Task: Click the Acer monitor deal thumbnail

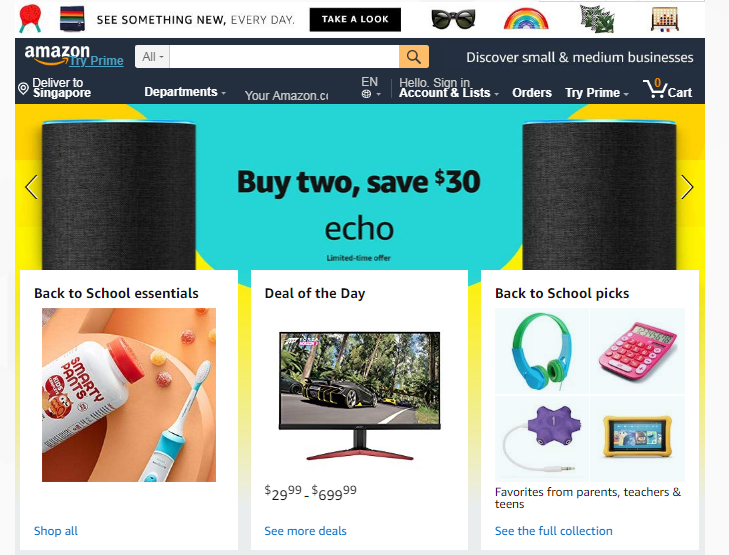Action: pyautogui.click(x=359, y=395)
